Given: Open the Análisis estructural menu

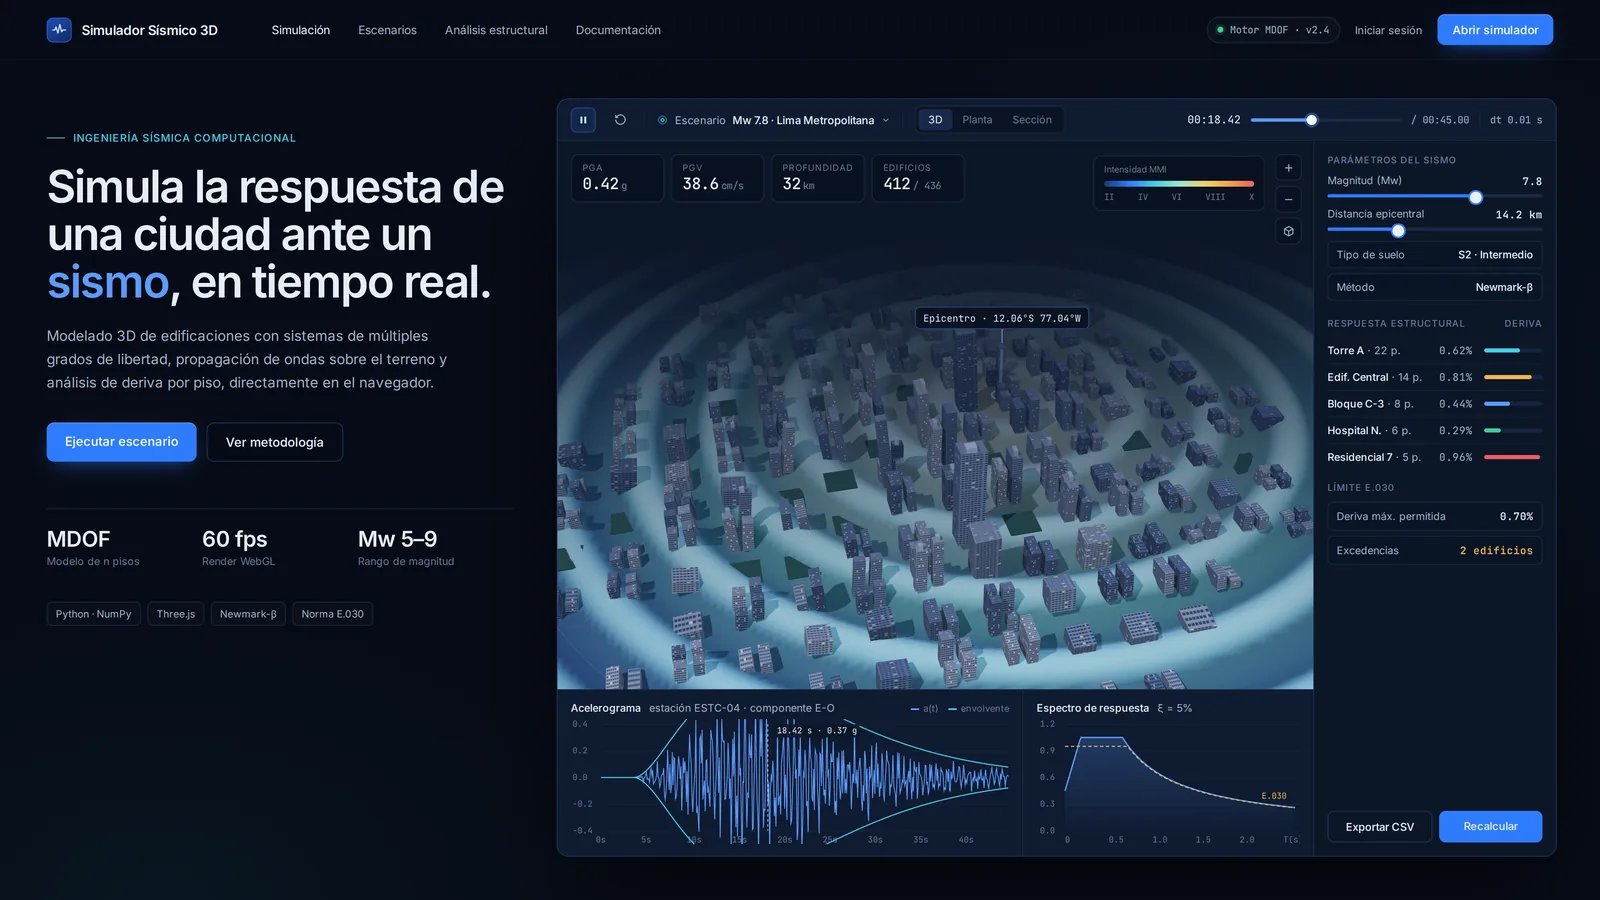Looking at the screenshot, I should pos(496,30).
